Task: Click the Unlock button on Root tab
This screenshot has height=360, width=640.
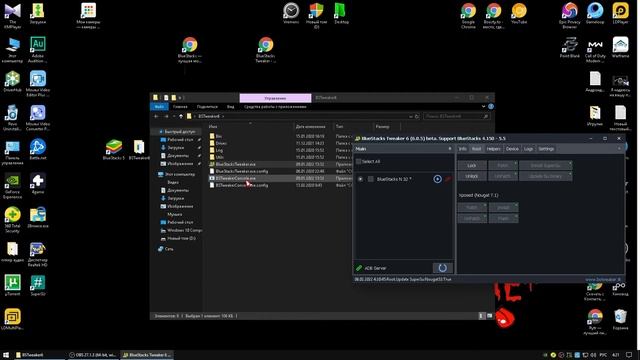Action: (472, 176)
